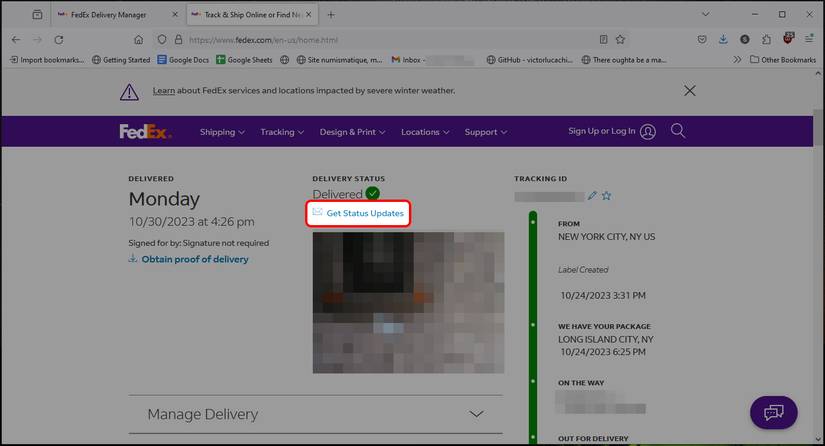The width and height of the screenshot is (825, 446).
Task: Toggle reader view in the address bar
Action: click(603, 39)
